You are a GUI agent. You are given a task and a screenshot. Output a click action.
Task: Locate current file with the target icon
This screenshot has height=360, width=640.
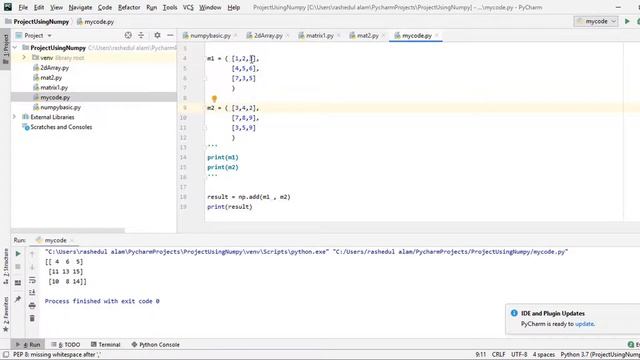coord(128,36)
